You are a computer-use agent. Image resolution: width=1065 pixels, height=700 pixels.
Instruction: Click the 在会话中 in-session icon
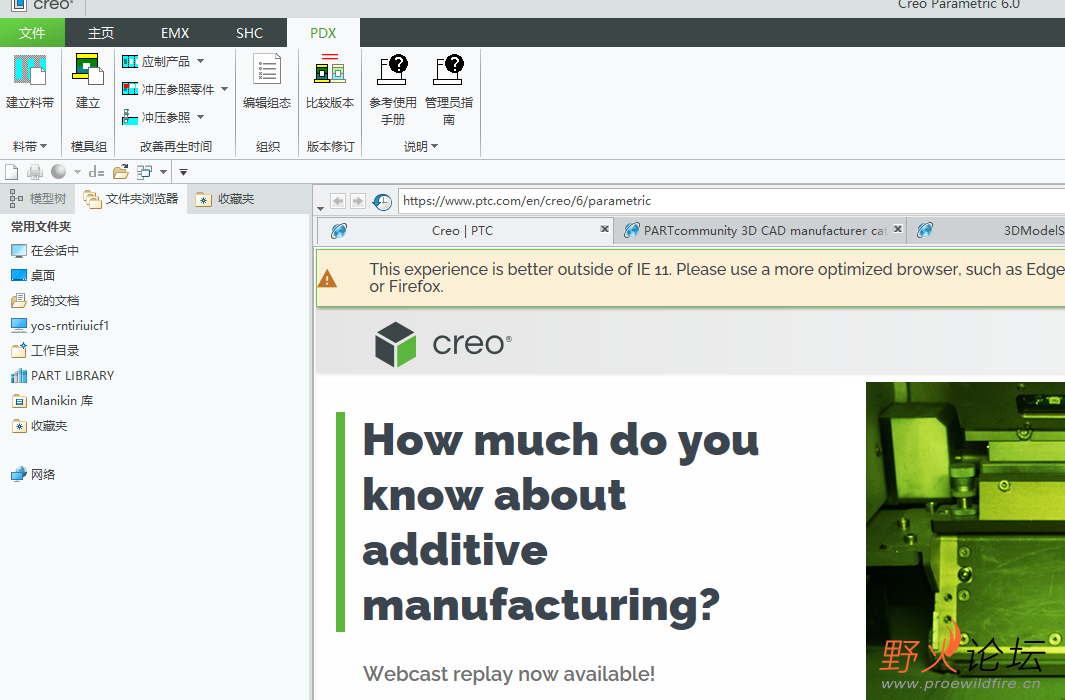pos(19,251)
